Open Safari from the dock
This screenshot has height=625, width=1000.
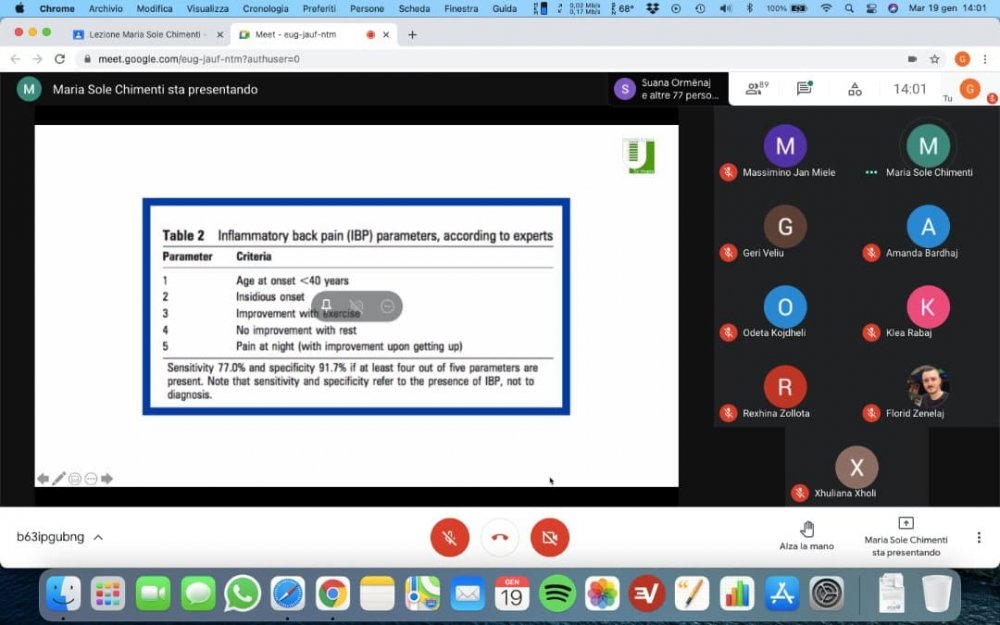(x=288, y=594)
